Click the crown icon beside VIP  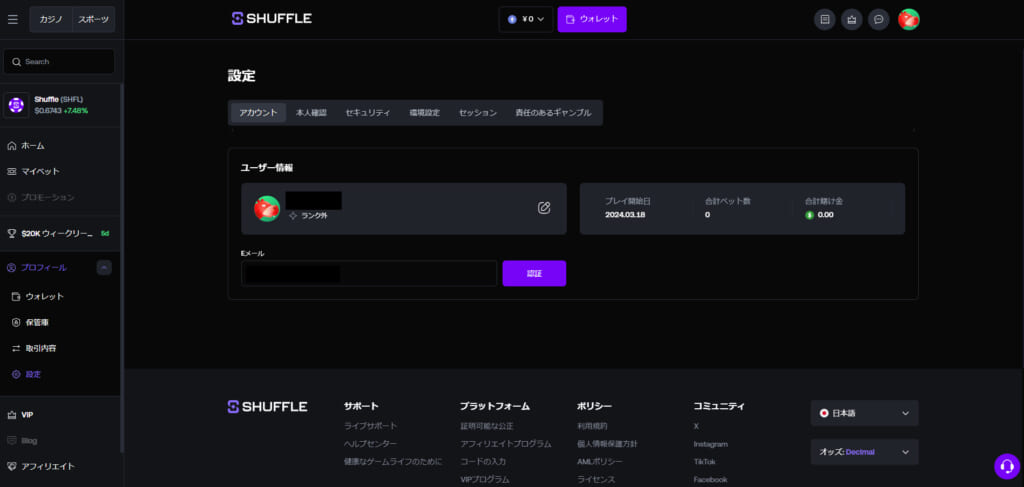point(11,415)
